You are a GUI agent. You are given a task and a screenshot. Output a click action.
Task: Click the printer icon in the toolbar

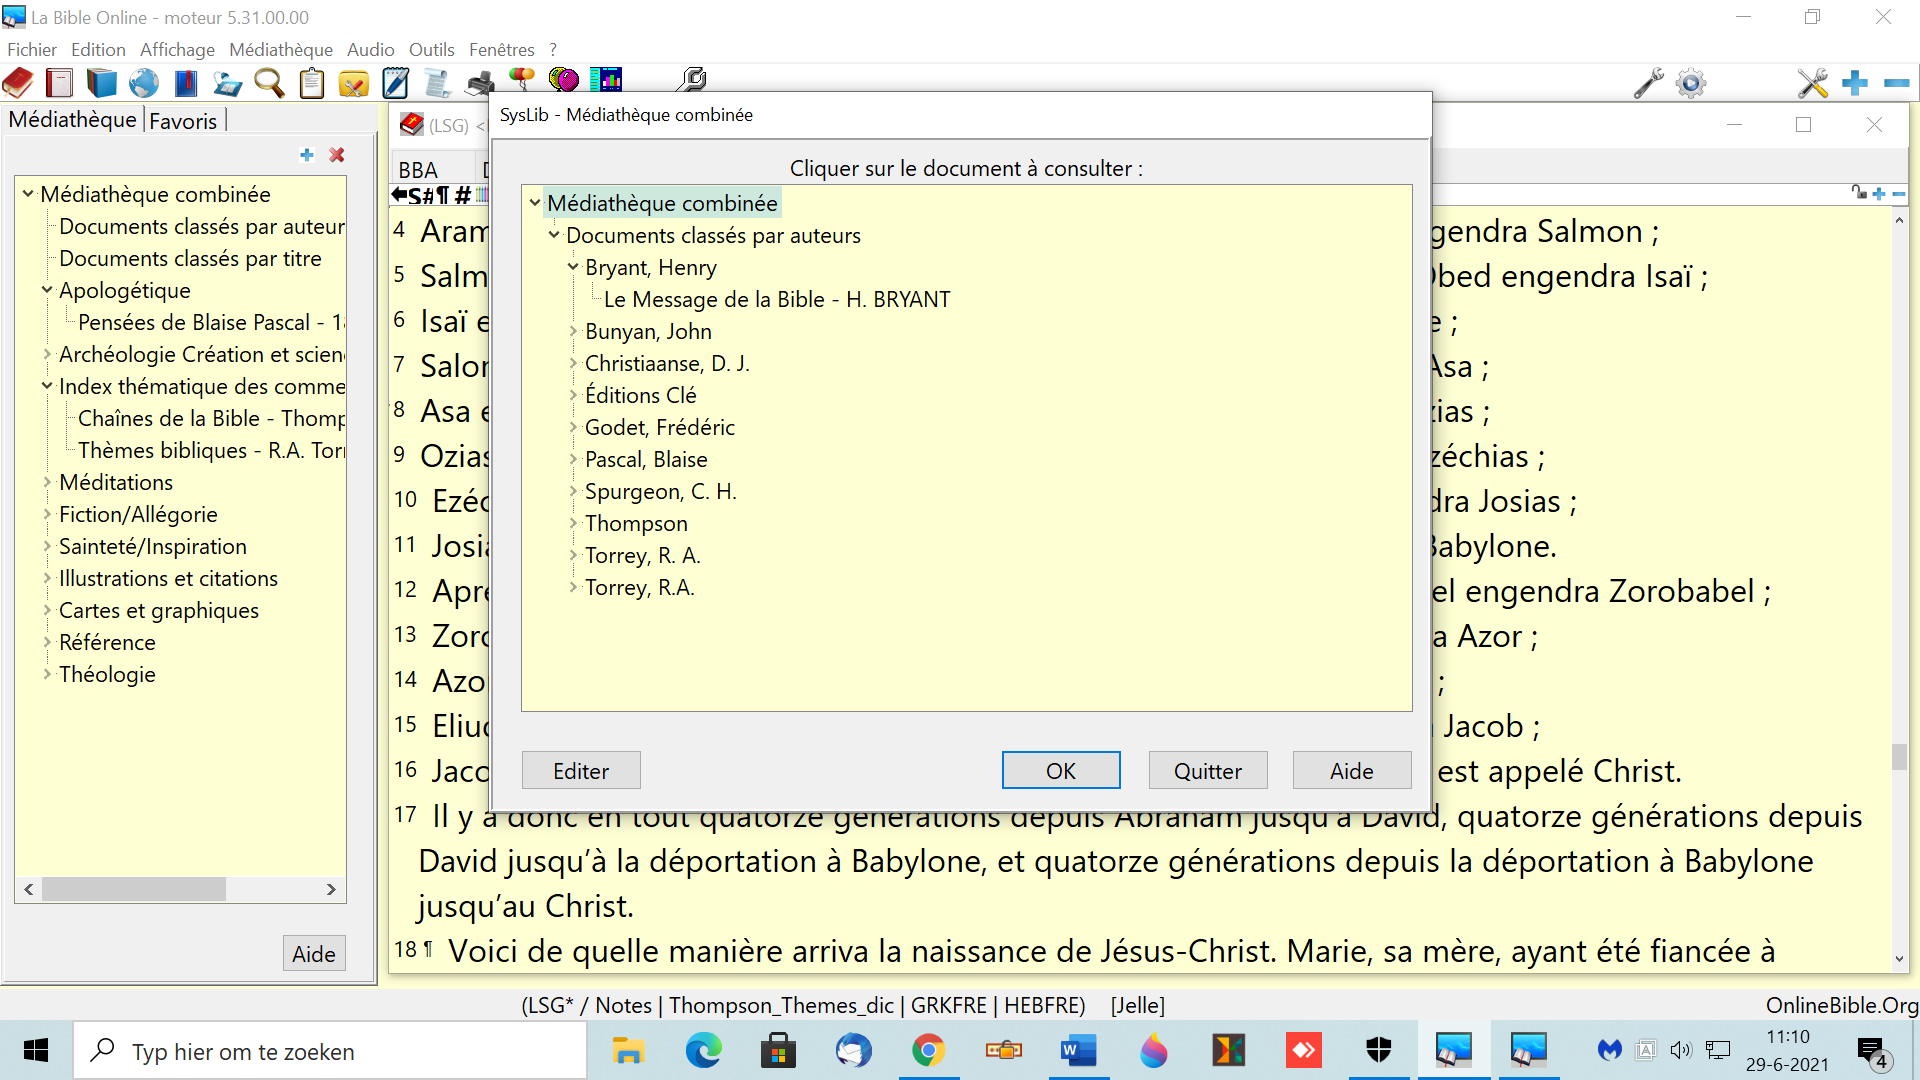click(481, 83)
